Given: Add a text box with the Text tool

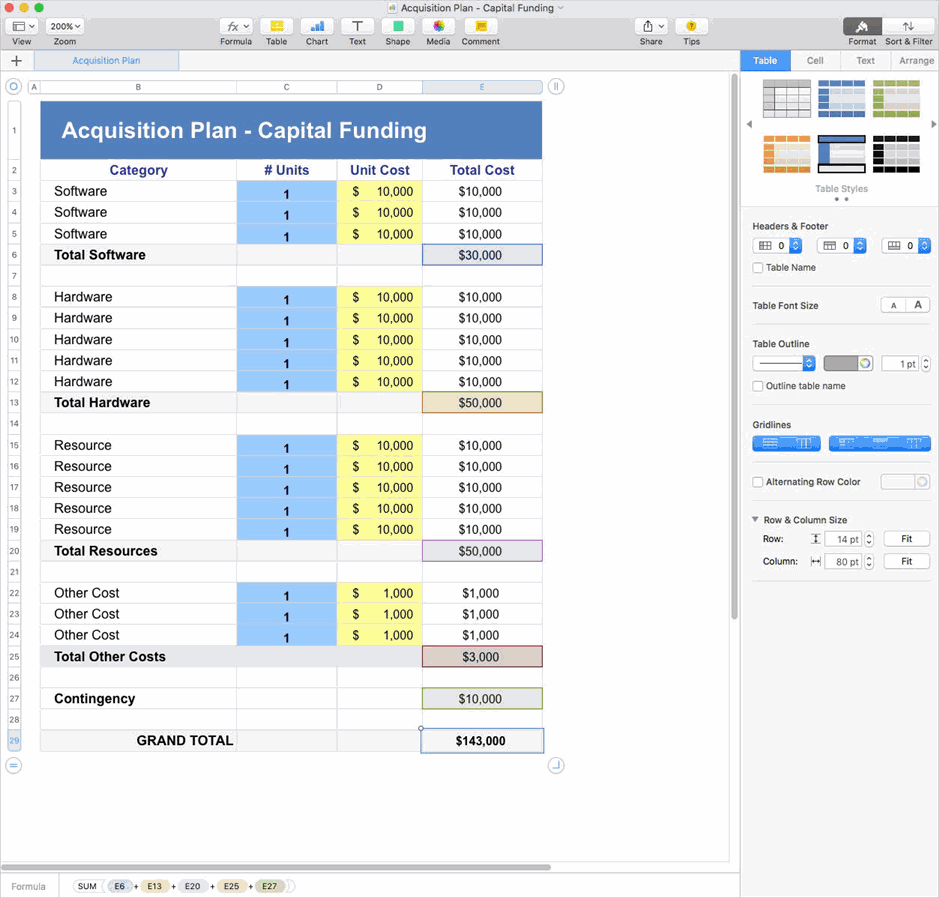Looking at the screenshot, I should [356, 27].
